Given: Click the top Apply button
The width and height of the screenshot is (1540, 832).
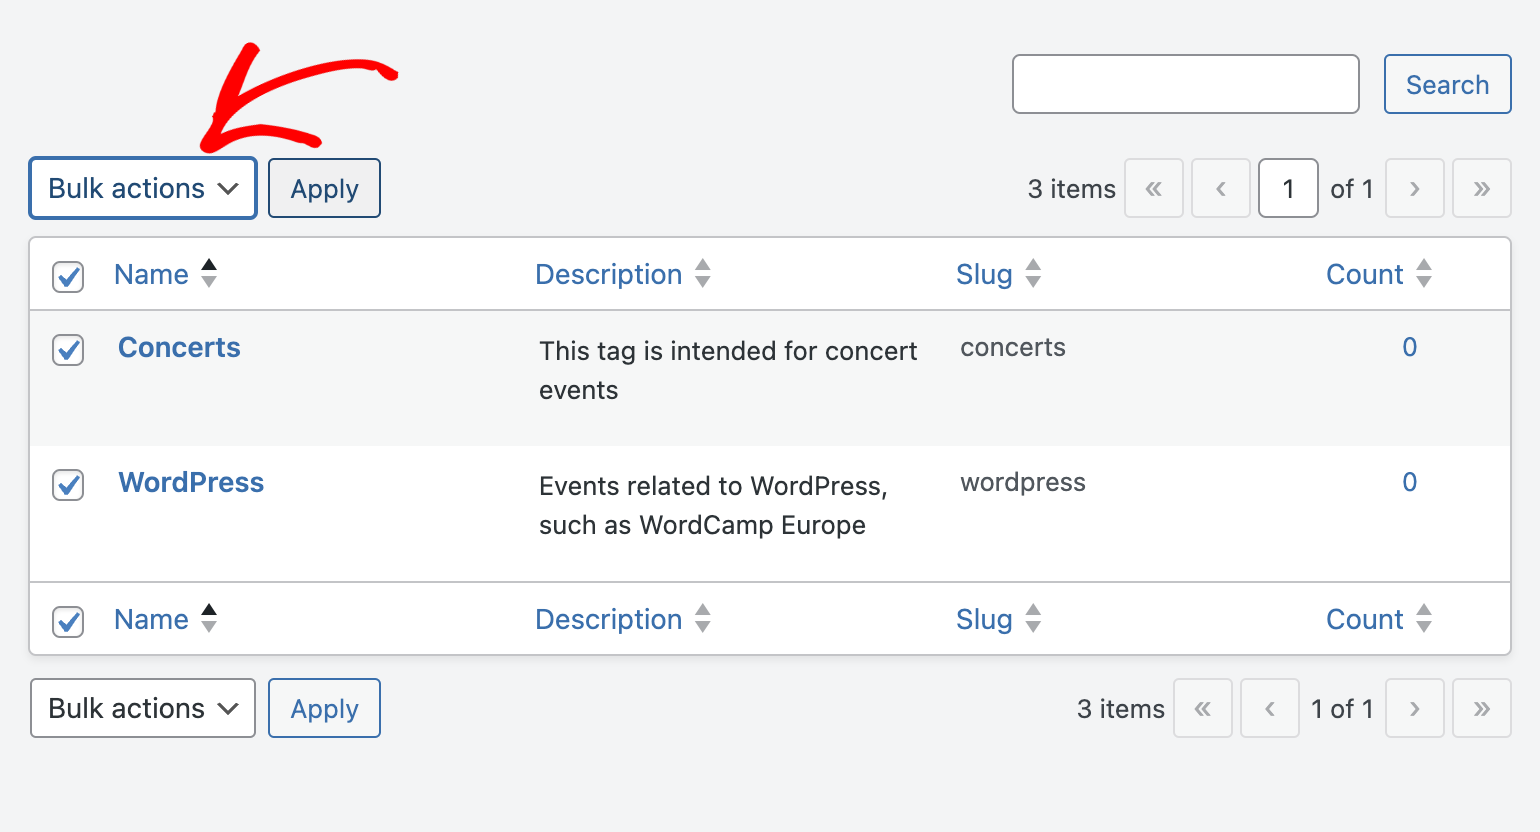Looking at the screenshot, I should click(x=324, y=188).
